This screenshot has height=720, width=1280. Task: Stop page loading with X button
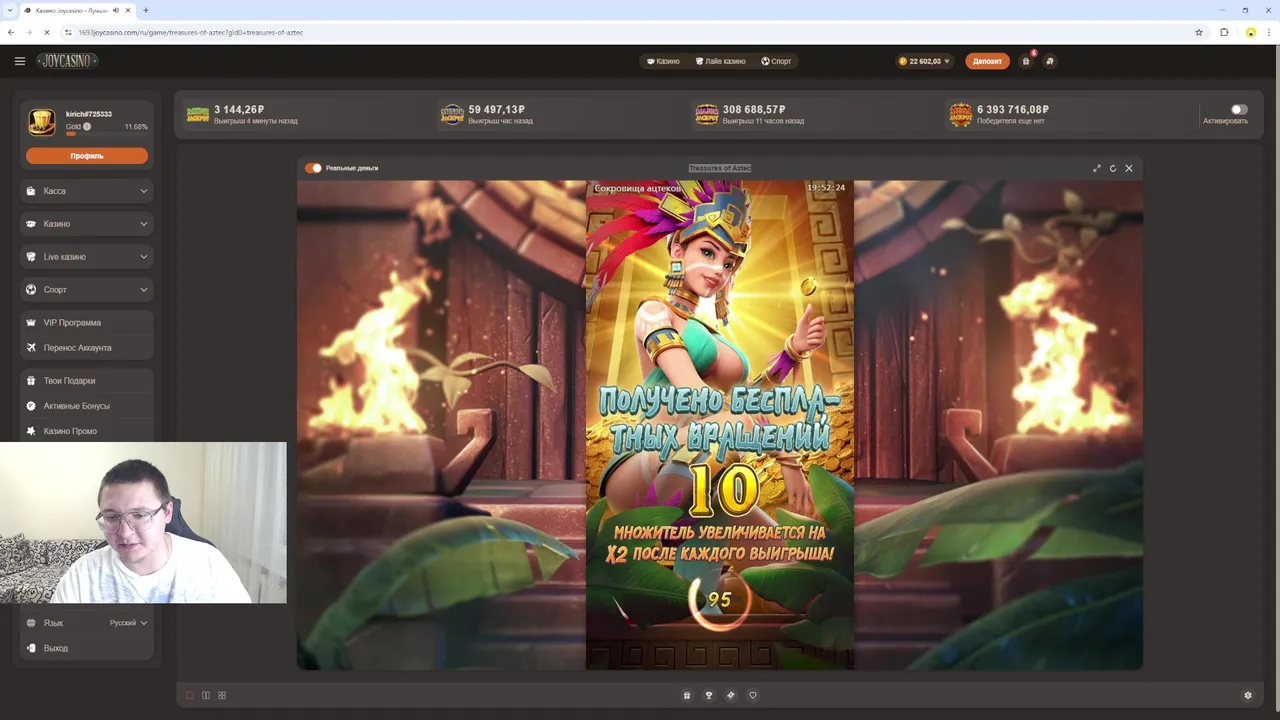point(47,32)
